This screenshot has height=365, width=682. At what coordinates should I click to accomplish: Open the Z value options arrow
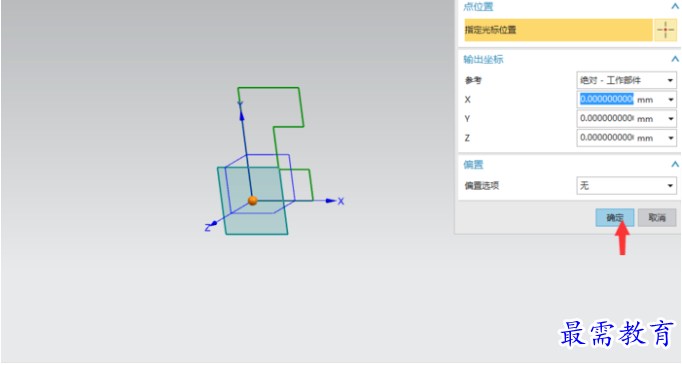tap(670, 138)
